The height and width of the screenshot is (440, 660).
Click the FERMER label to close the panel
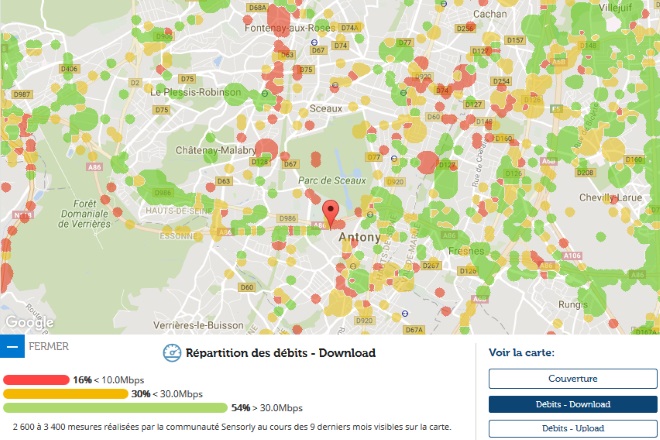[x=50, y=347]
